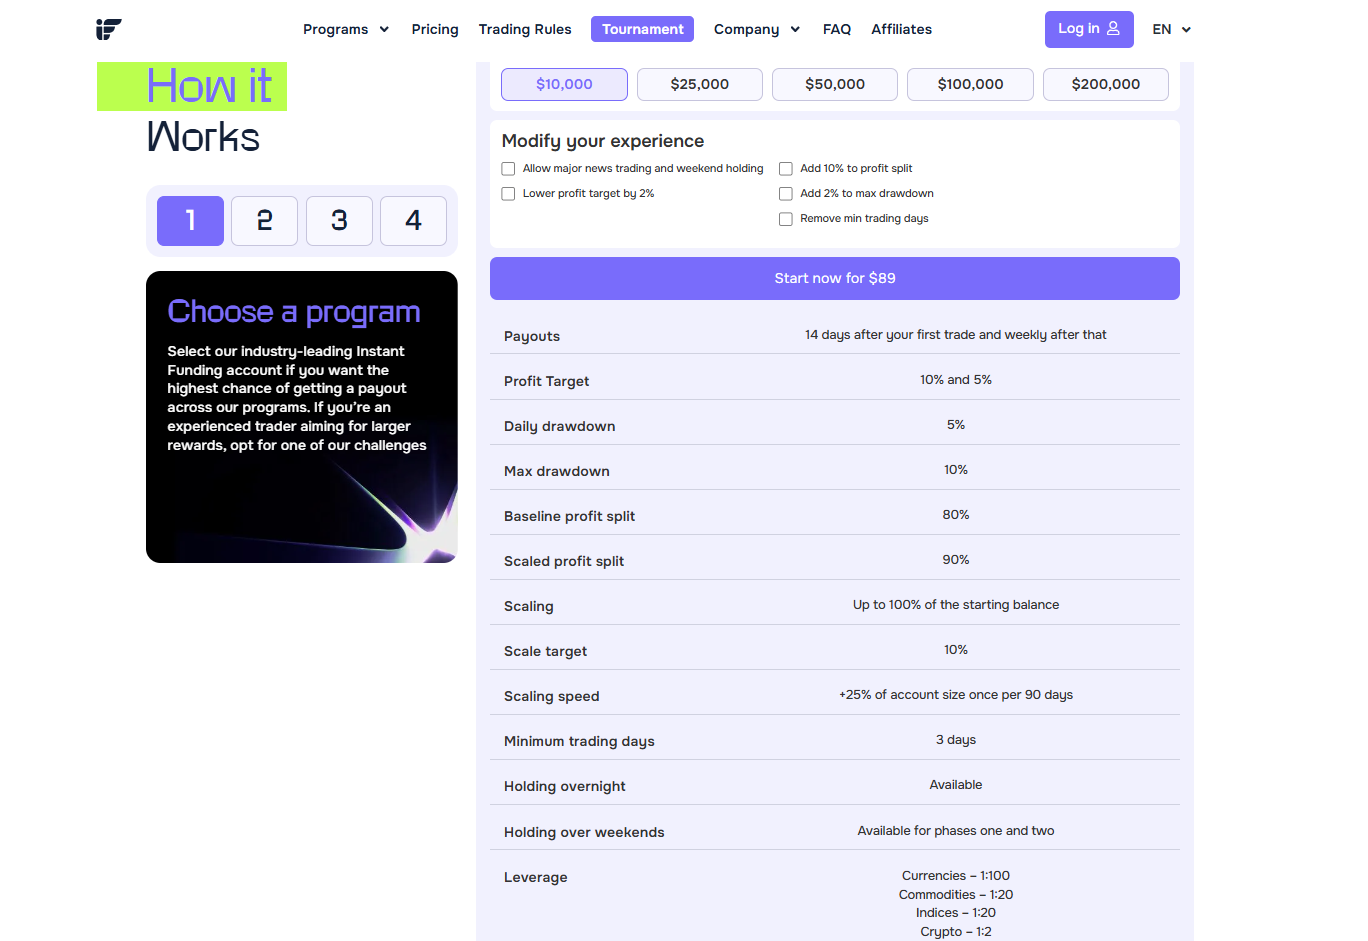This screenshot has height=941, width=1368.
Task: Expand the Company dropdown chevron
Action: [x=795, y=29]
